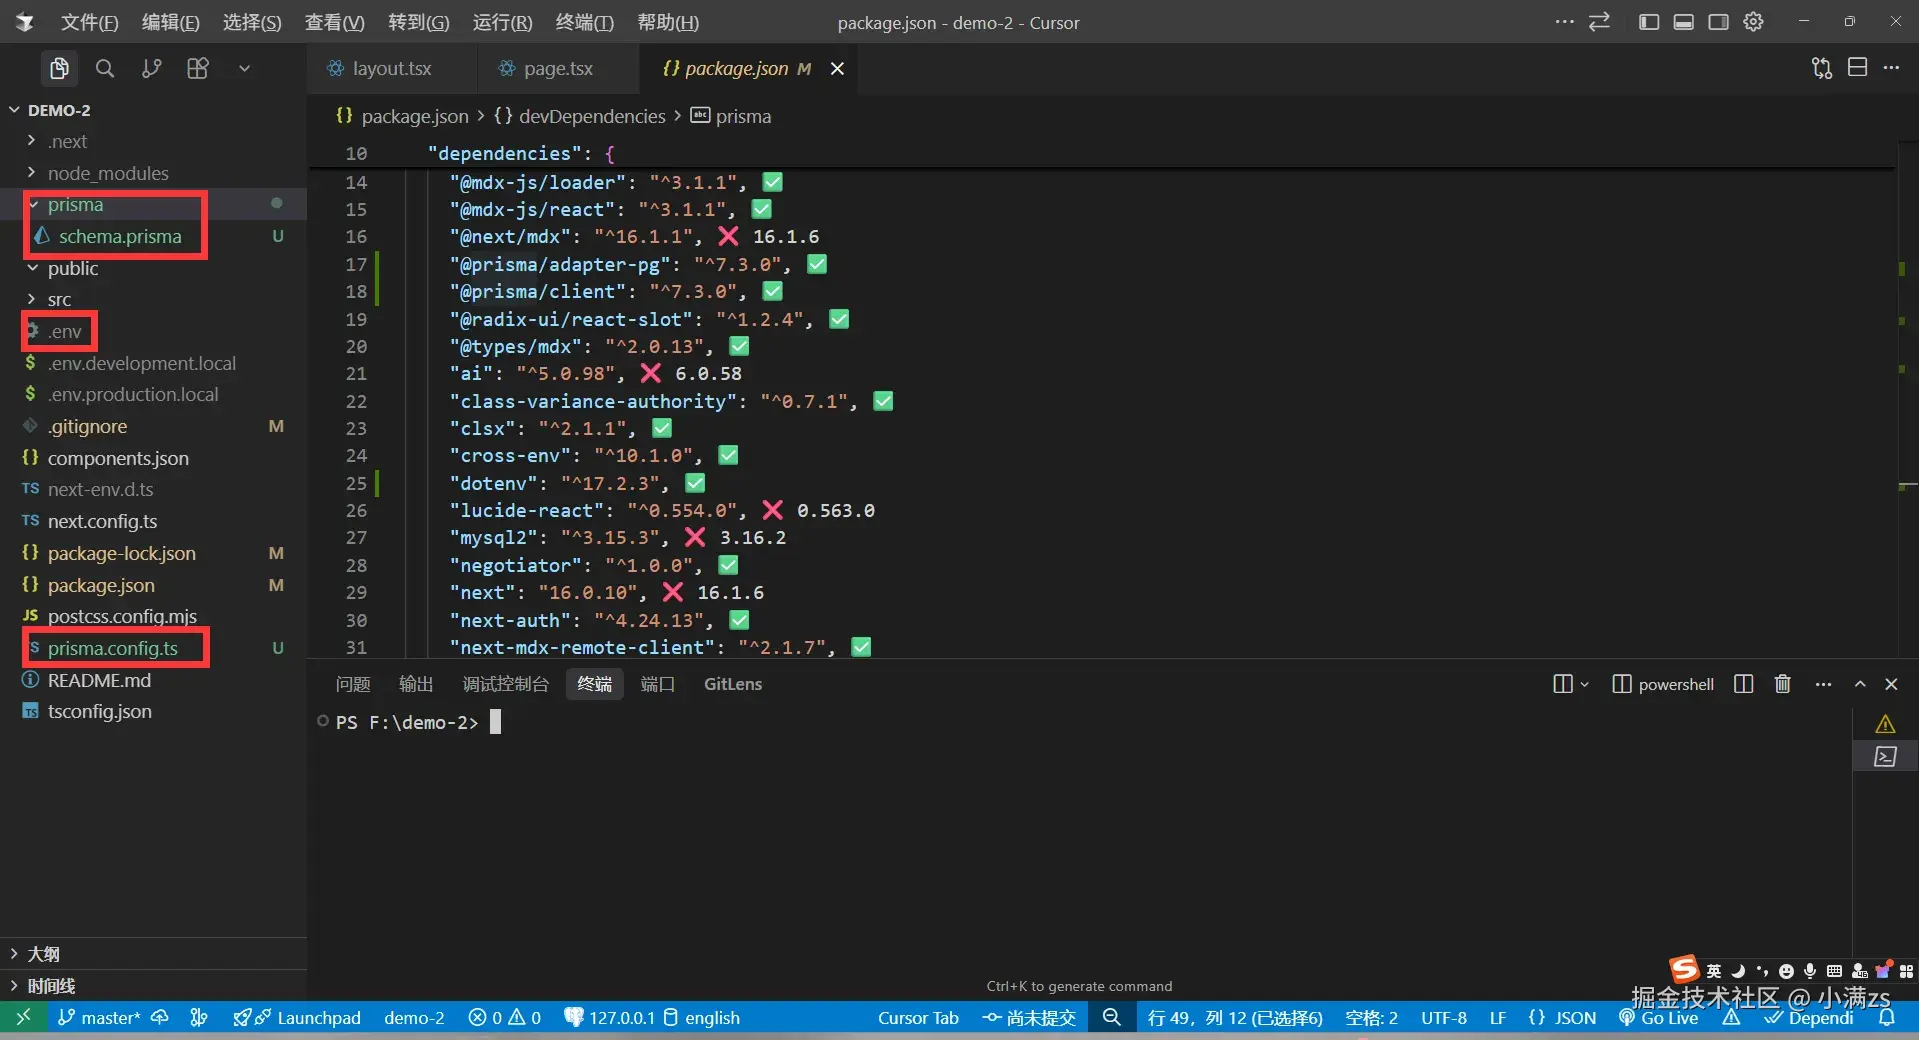Open the 查看(V) menu
The image size is (1919, 1040).
334,22
